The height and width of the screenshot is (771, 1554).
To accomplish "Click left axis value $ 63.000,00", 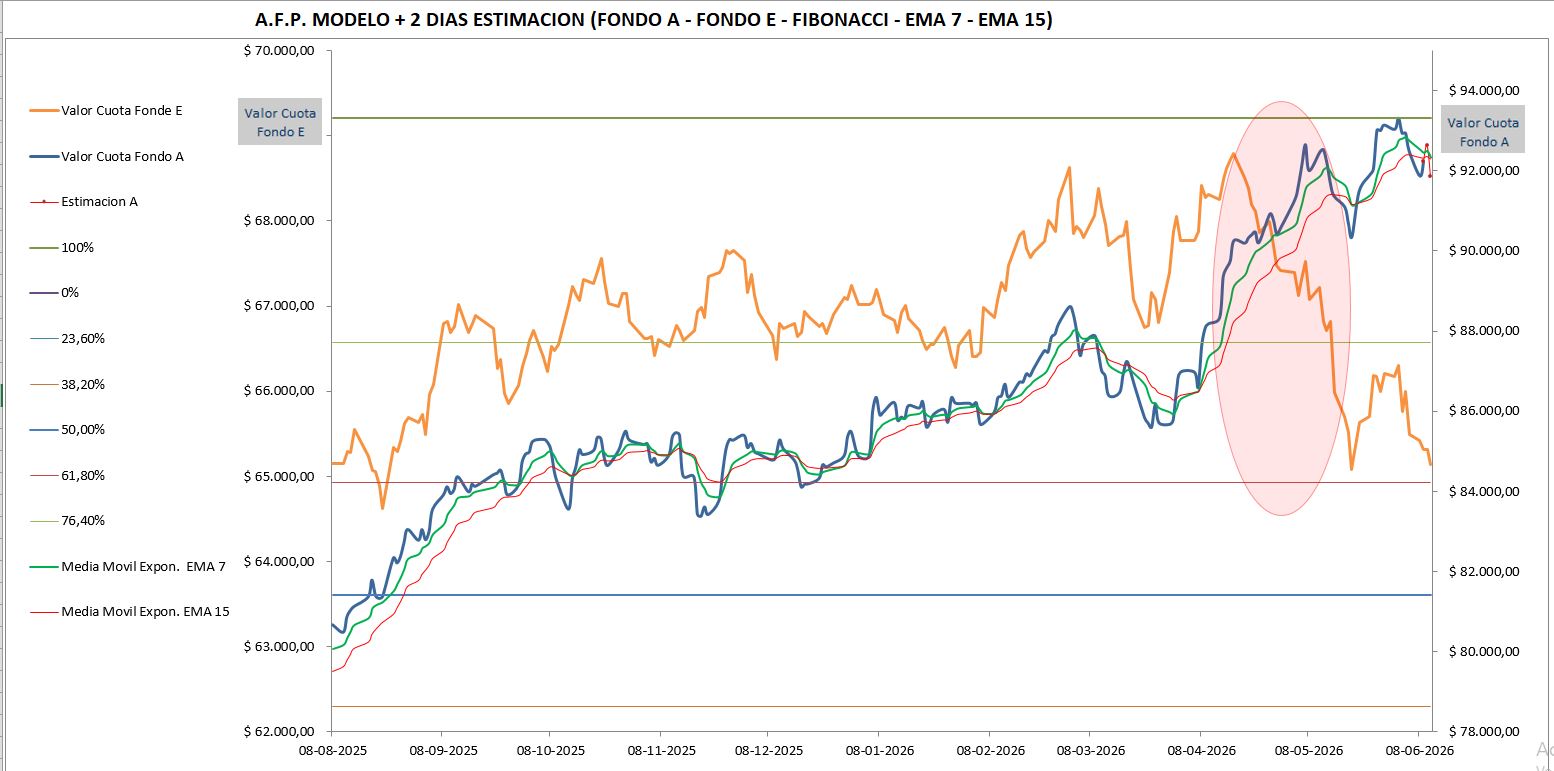I will pos(279,646).
